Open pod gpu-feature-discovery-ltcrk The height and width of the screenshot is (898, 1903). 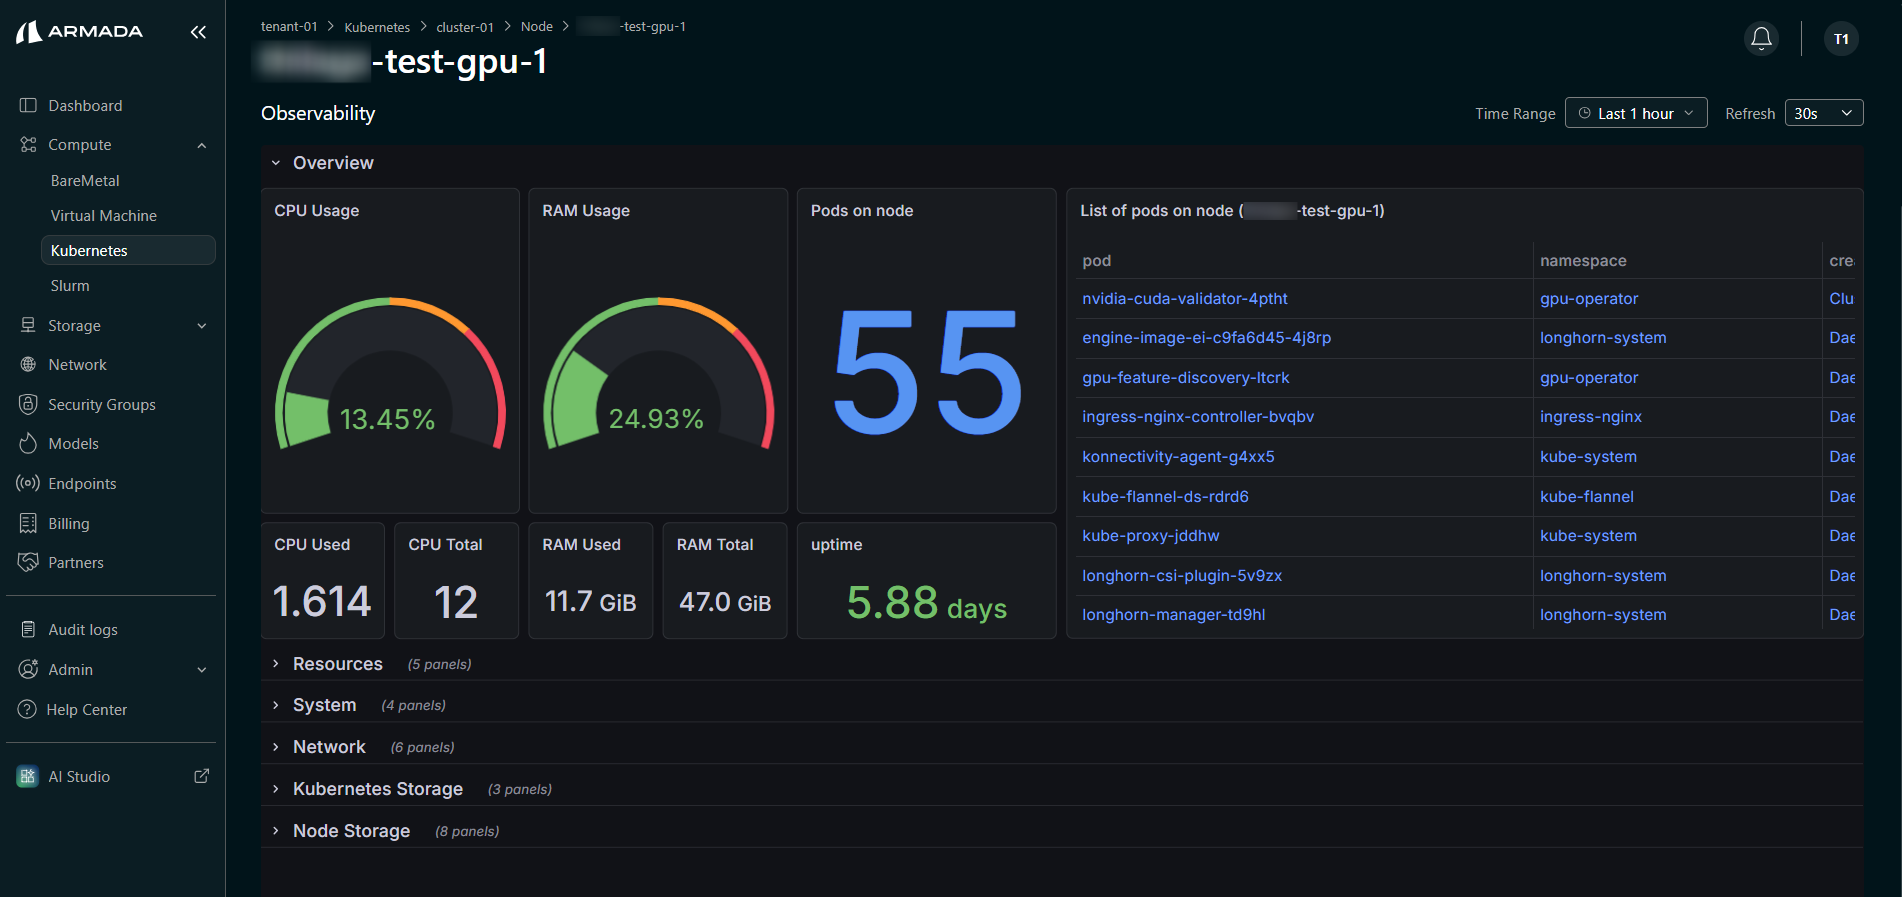pos(1186,378)
